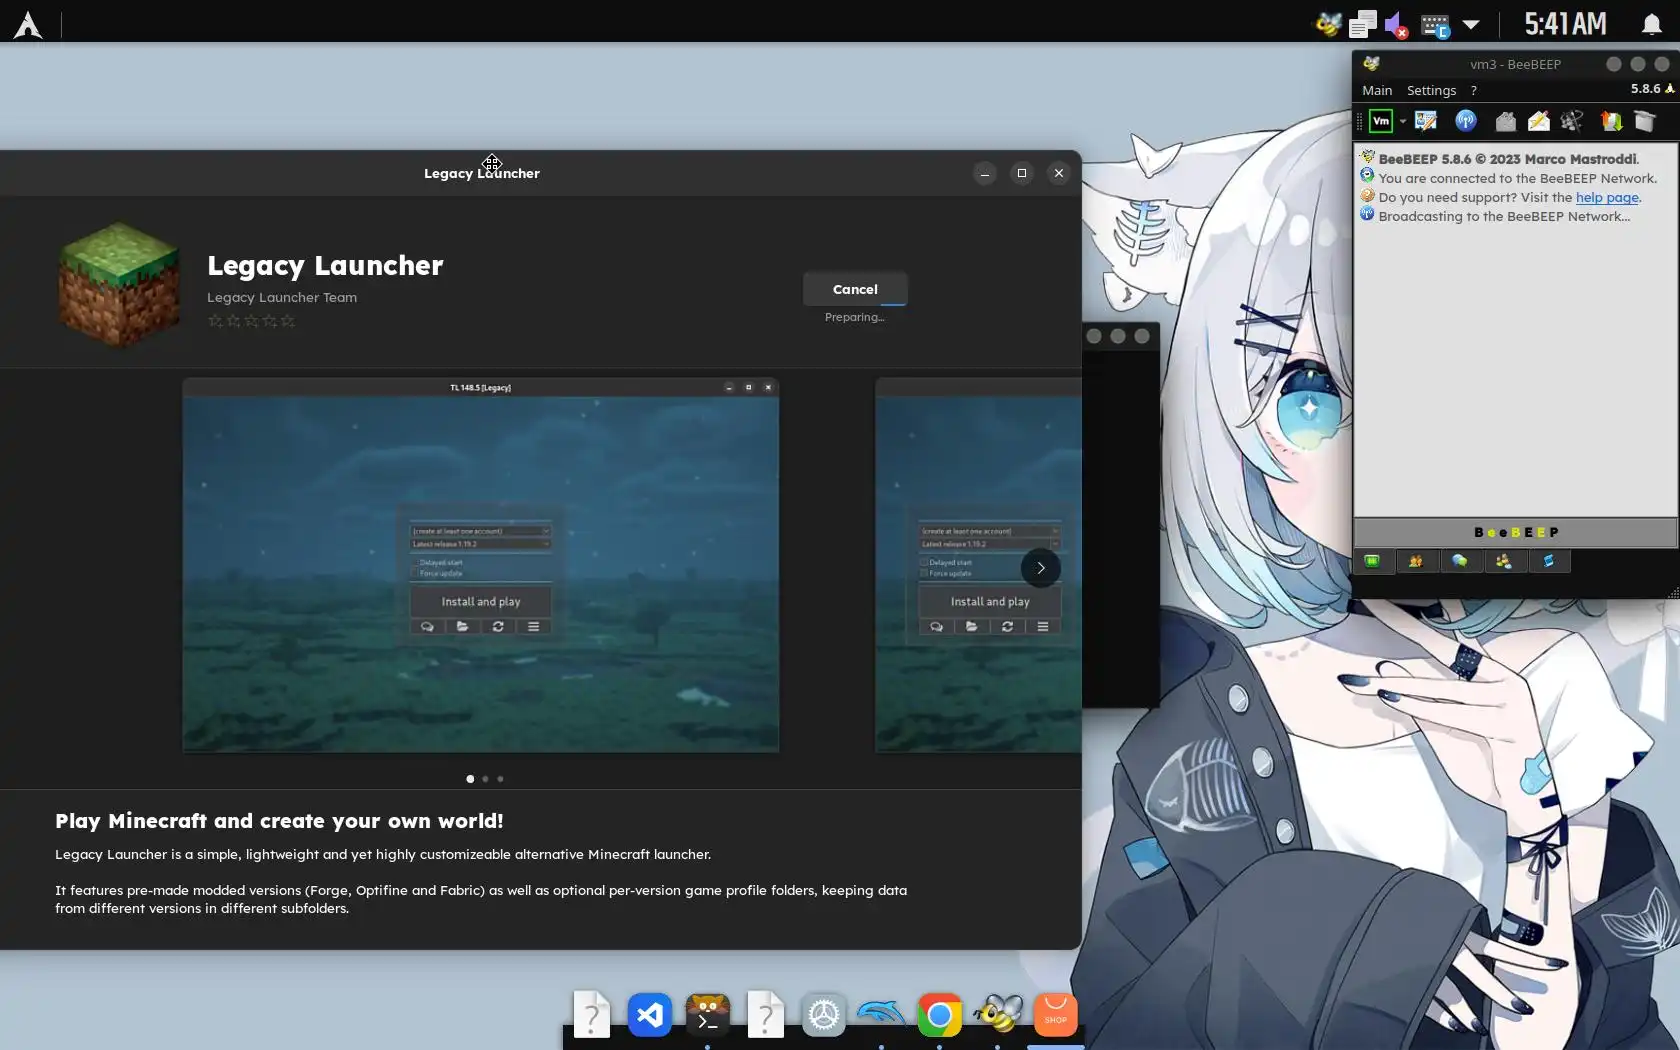
Task: Open the cat terminal app in the dock
Action: click(x=708, y=1014)
